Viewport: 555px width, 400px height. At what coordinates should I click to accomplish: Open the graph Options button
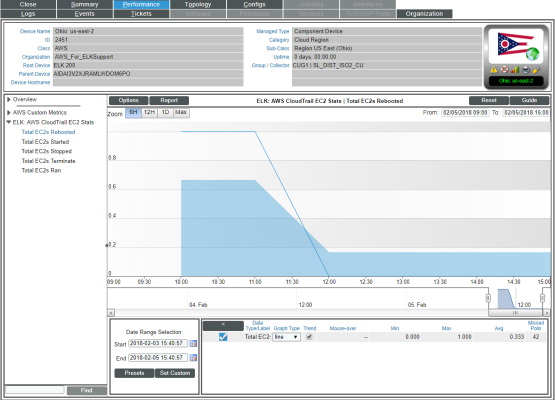point(129,101)
